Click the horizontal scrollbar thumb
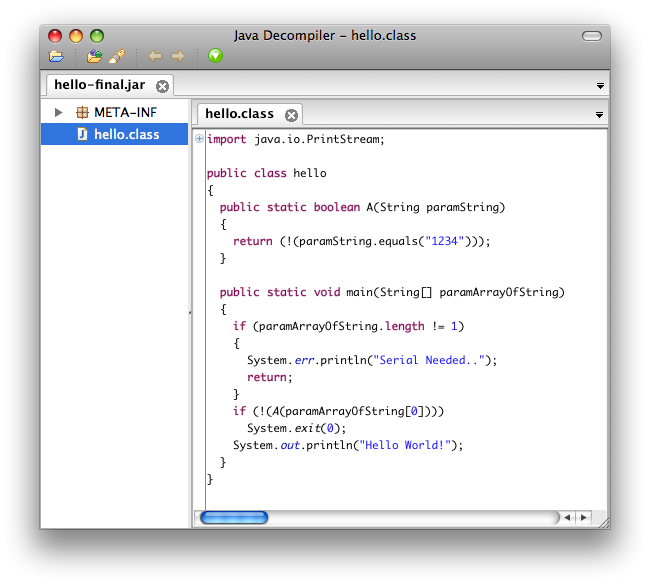Viewport: 650px width, 584px height. 234,517
